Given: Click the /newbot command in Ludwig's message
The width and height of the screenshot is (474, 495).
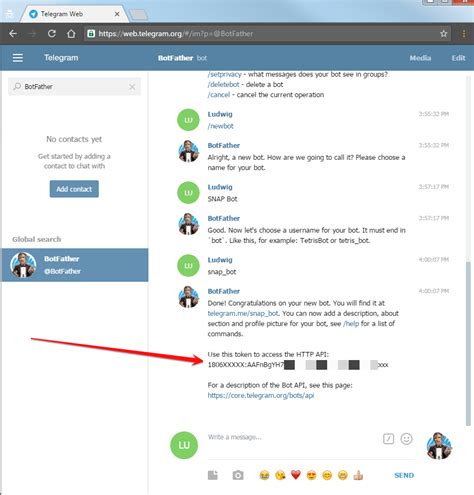Looking at the screenshot, I should (220, 126).
